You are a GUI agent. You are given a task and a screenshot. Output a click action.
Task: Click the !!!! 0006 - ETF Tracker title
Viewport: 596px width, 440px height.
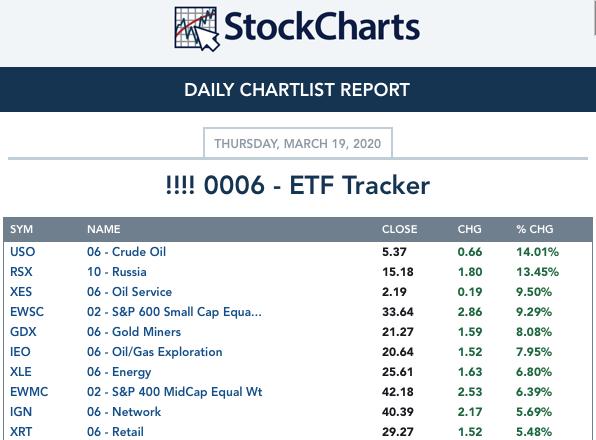298,185
